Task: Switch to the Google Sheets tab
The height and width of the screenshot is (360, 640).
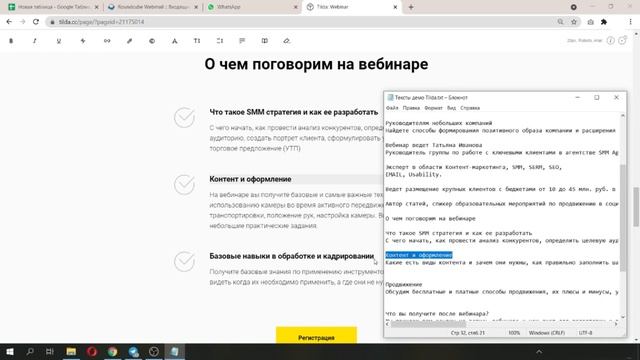Action: tap(54, 7)
